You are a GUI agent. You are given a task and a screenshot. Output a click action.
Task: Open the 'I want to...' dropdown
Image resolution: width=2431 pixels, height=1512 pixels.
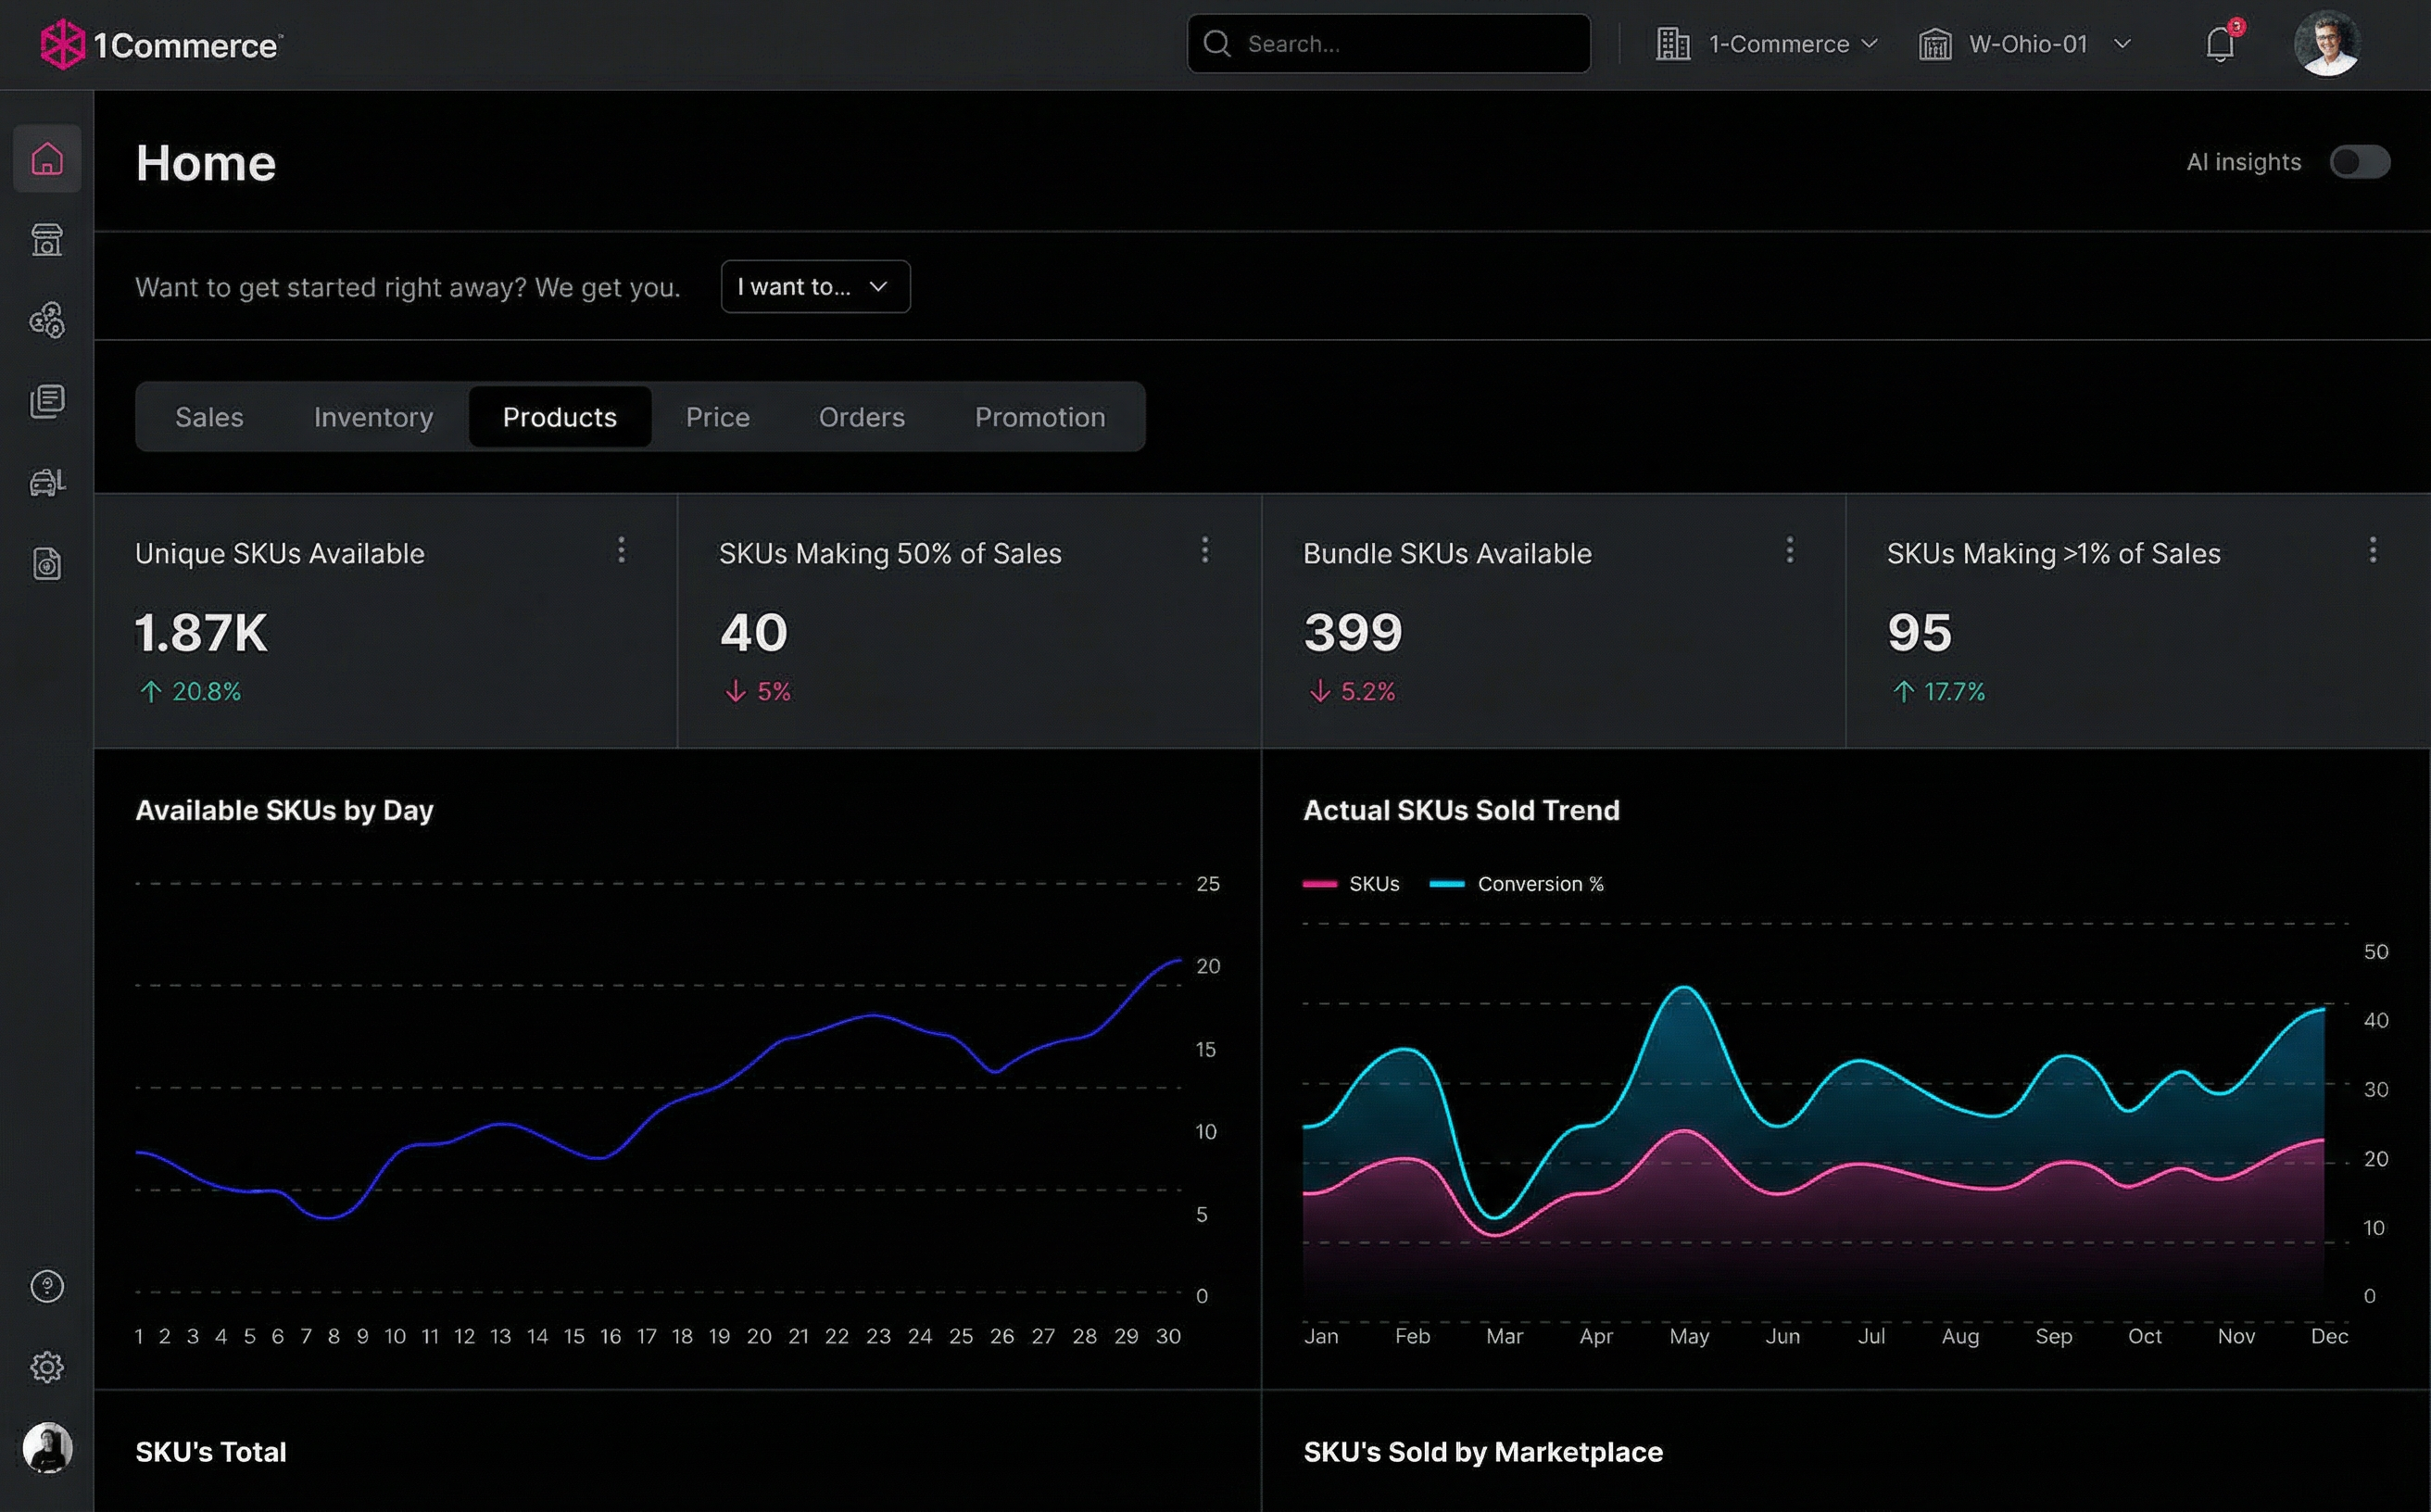[x=815, y=286]
